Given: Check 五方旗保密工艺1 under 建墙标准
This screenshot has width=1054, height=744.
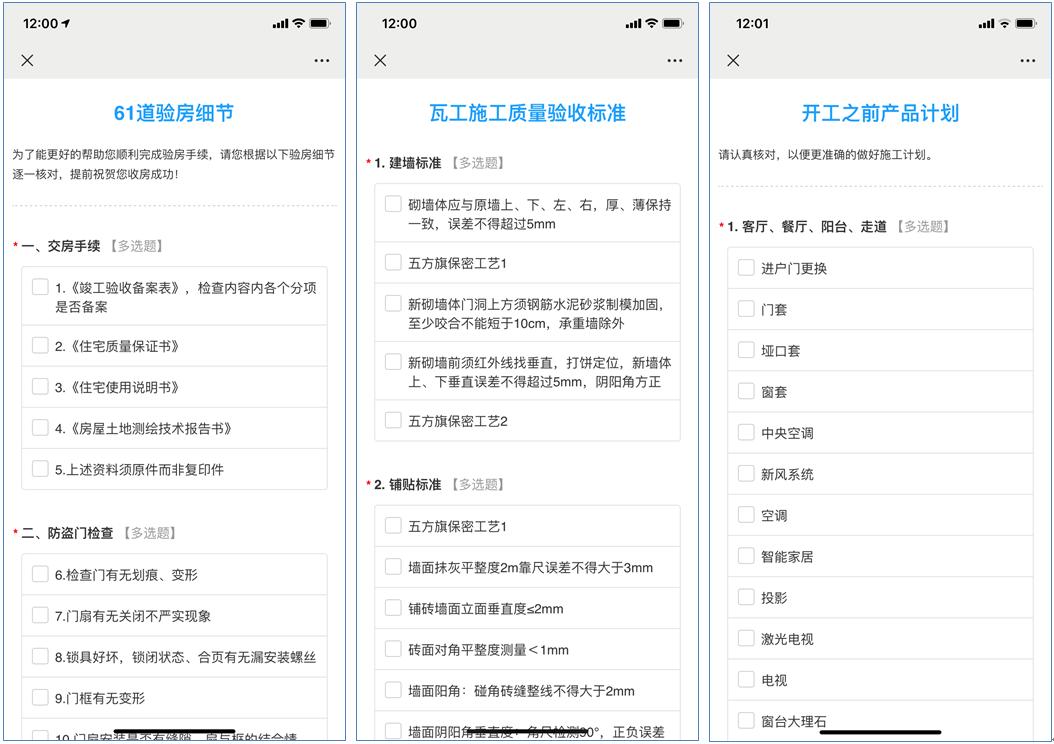Looking at the screenshot, I should 393,260.
